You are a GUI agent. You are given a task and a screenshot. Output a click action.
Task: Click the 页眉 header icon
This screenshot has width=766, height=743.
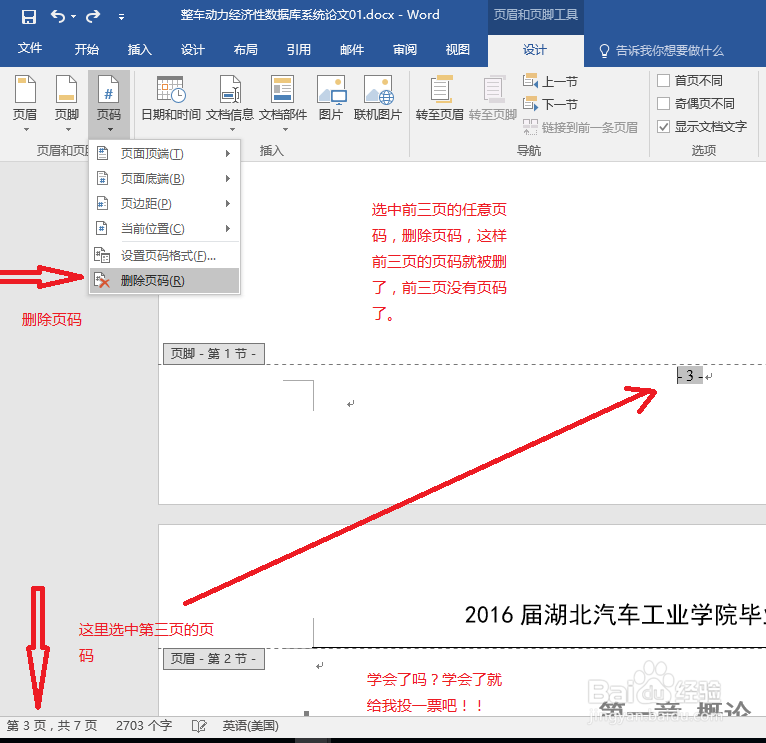pos(25,89)
